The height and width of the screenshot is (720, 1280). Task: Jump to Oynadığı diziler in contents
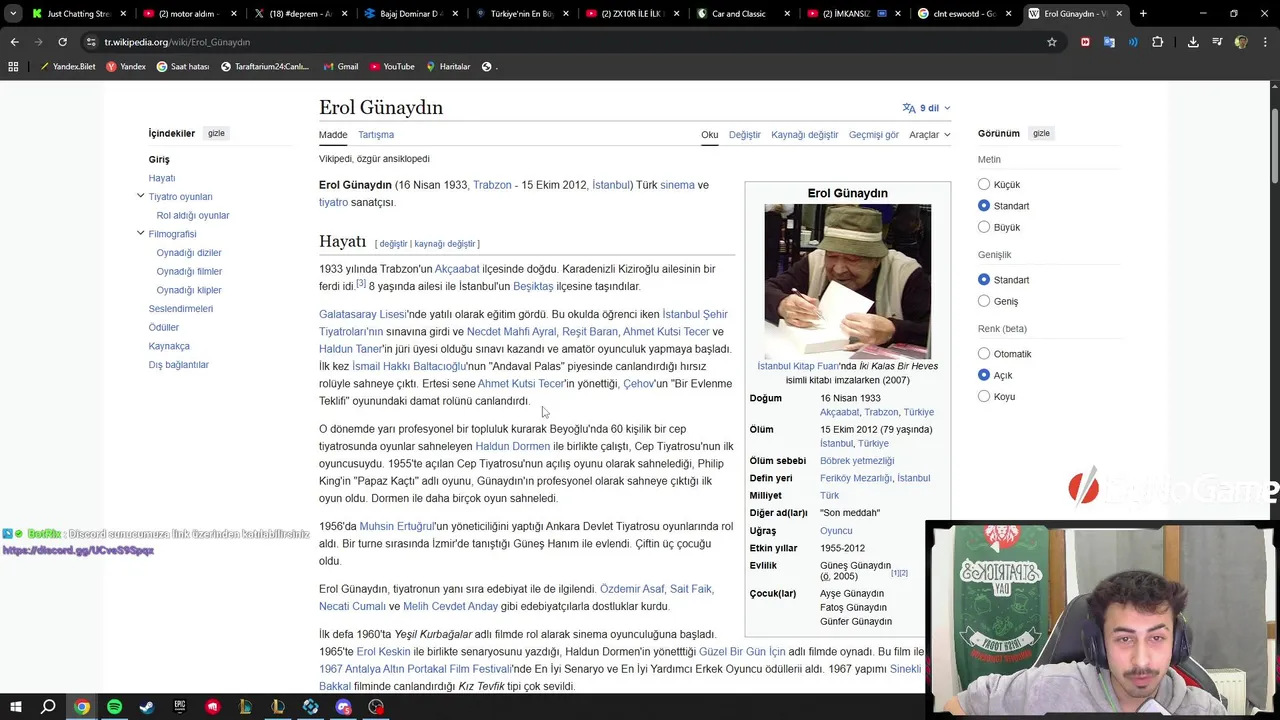[x=189, y=253]
